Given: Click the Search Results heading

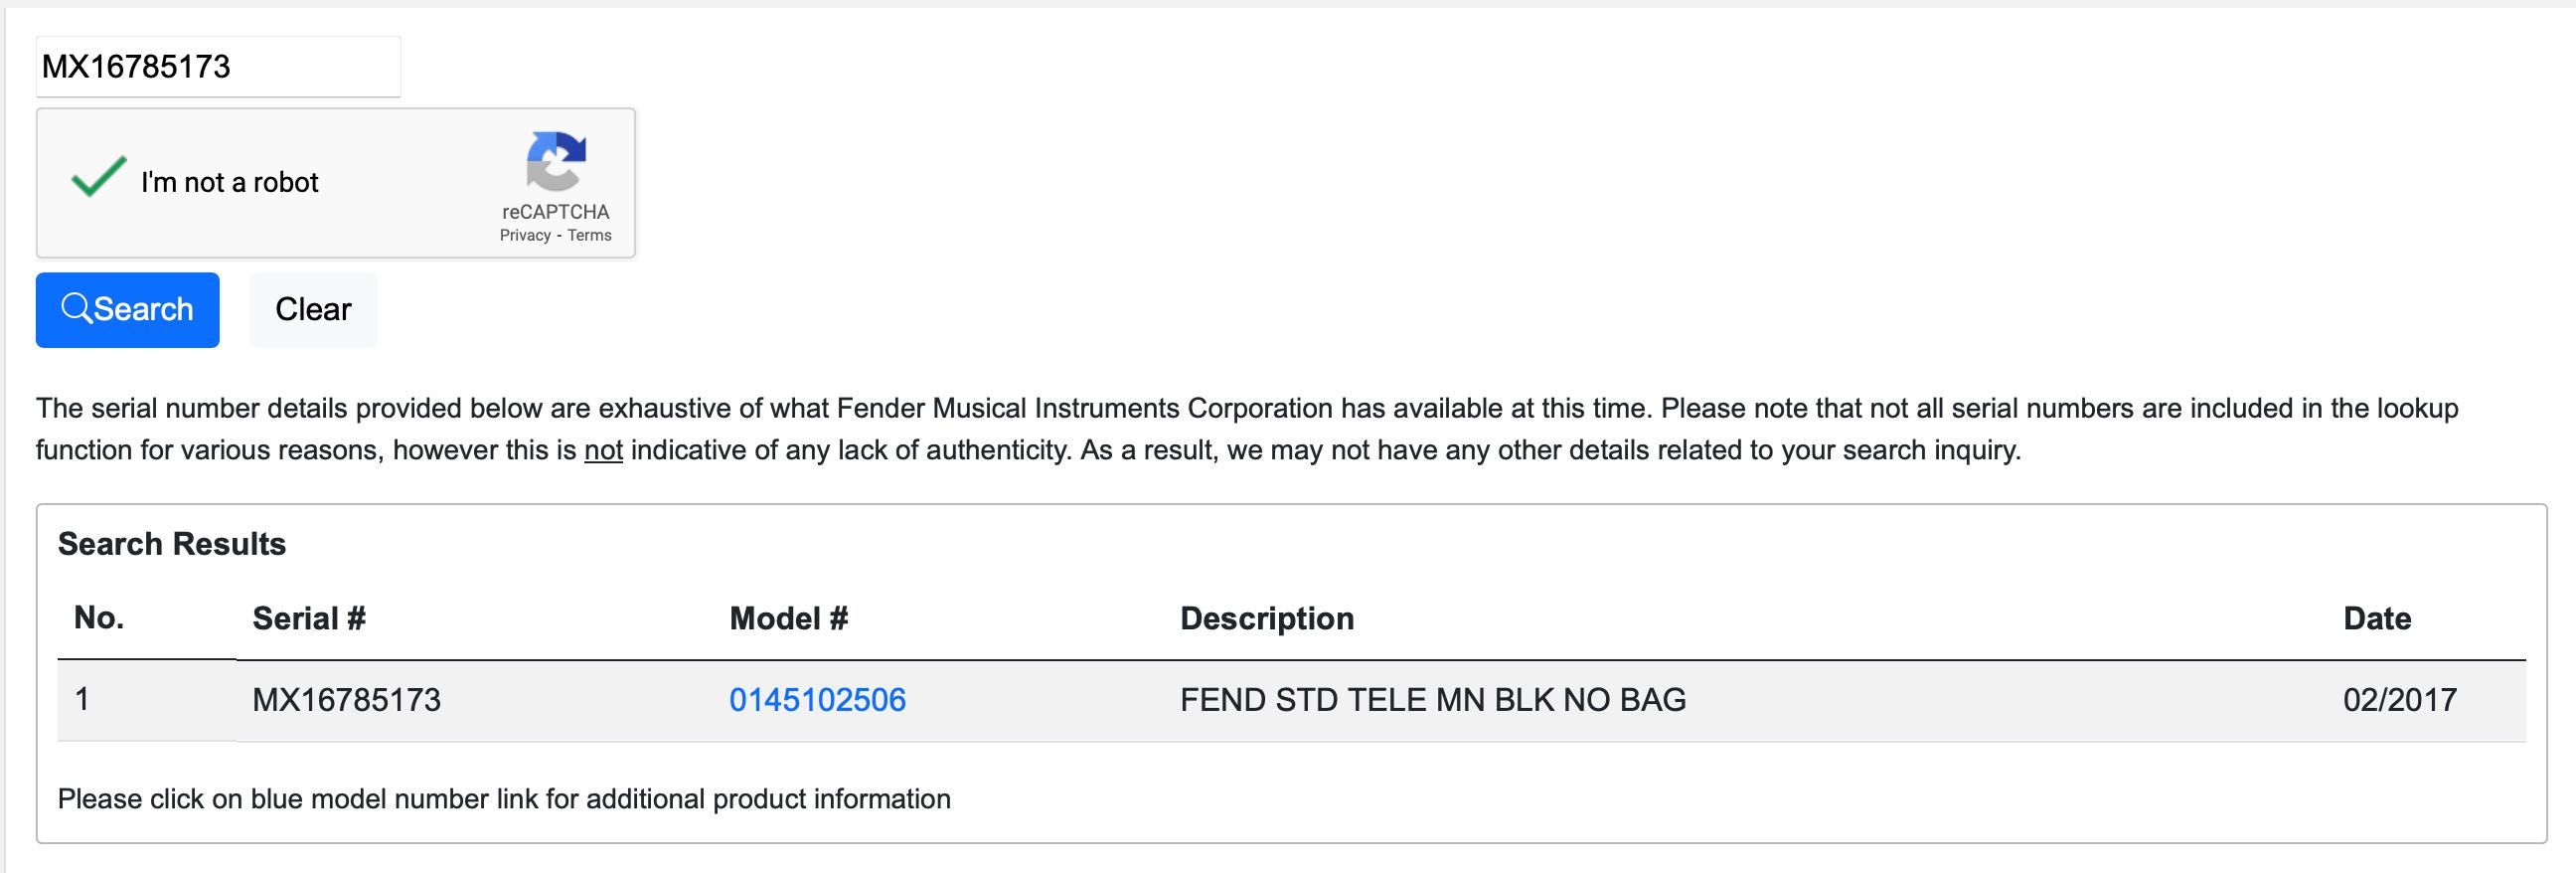Looking at the screenshot, I should point(172,544).
